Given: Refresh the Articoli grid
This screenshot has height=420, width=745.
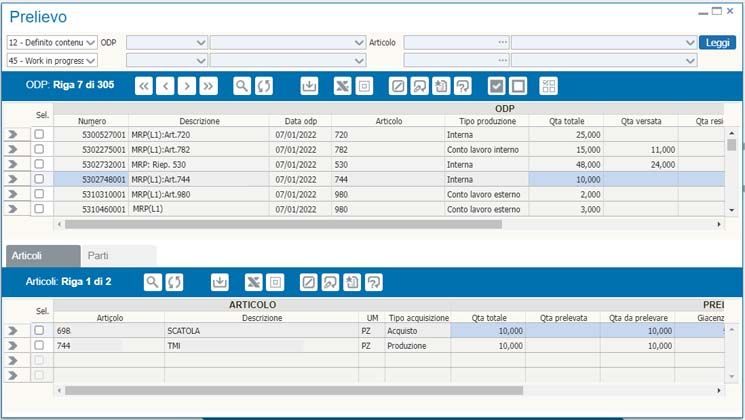Looking at the screenshot, I should pyautogui.click(x=175, y=283).
